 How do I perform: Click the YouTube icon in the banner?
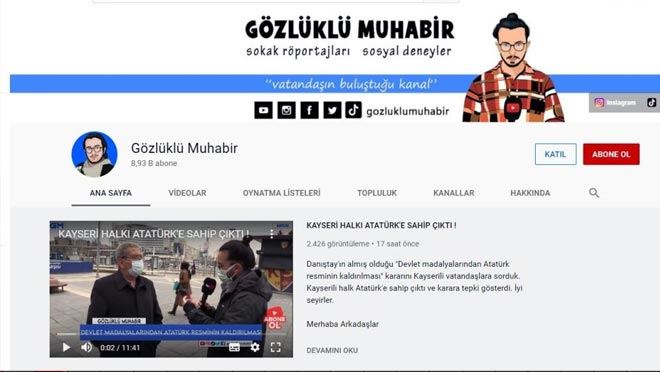[263, 110]
